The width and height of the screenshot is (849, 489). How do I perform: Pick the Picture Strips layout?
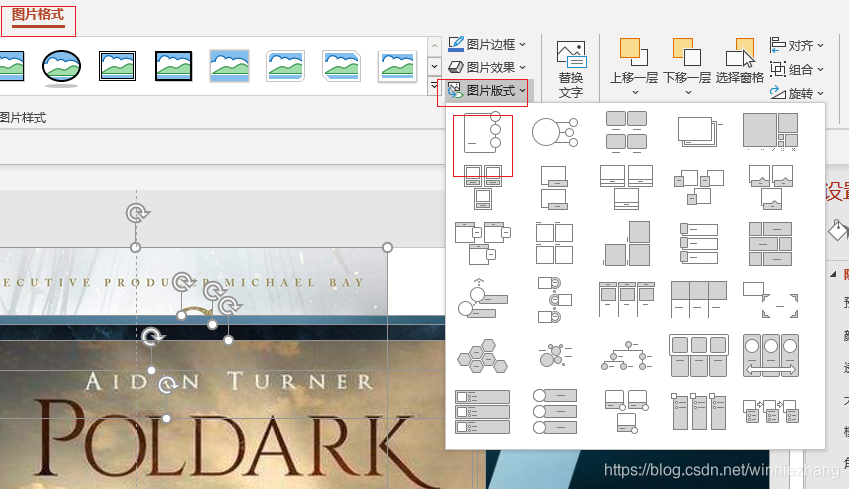[x=699, y=243]
